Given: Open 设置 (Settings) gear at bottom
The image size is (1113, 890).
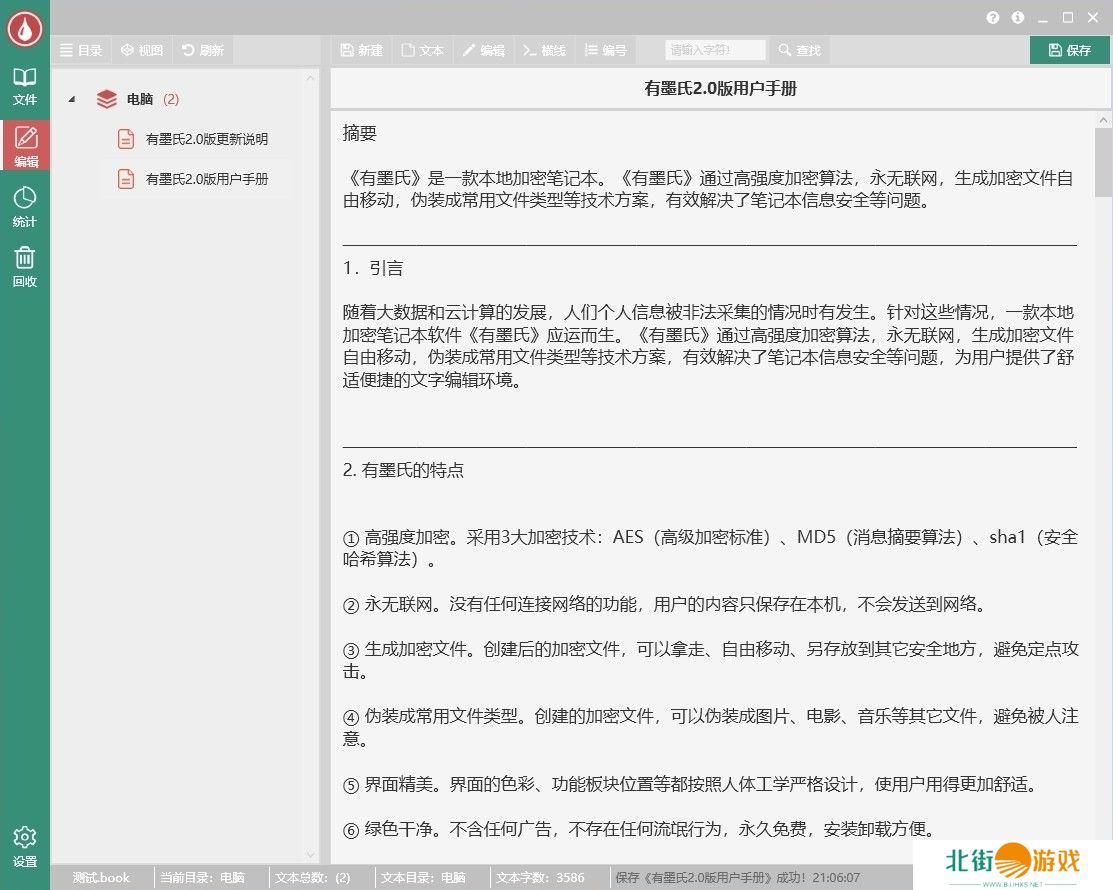Looking at the screenshot, I should tap(24, 846).
